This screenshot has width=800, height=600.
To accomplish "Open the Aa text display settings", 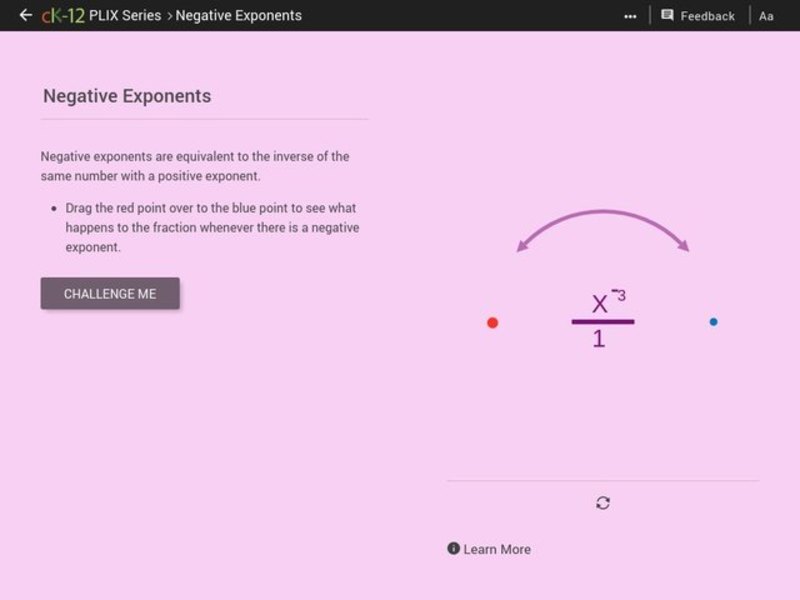I will (765, 15).
